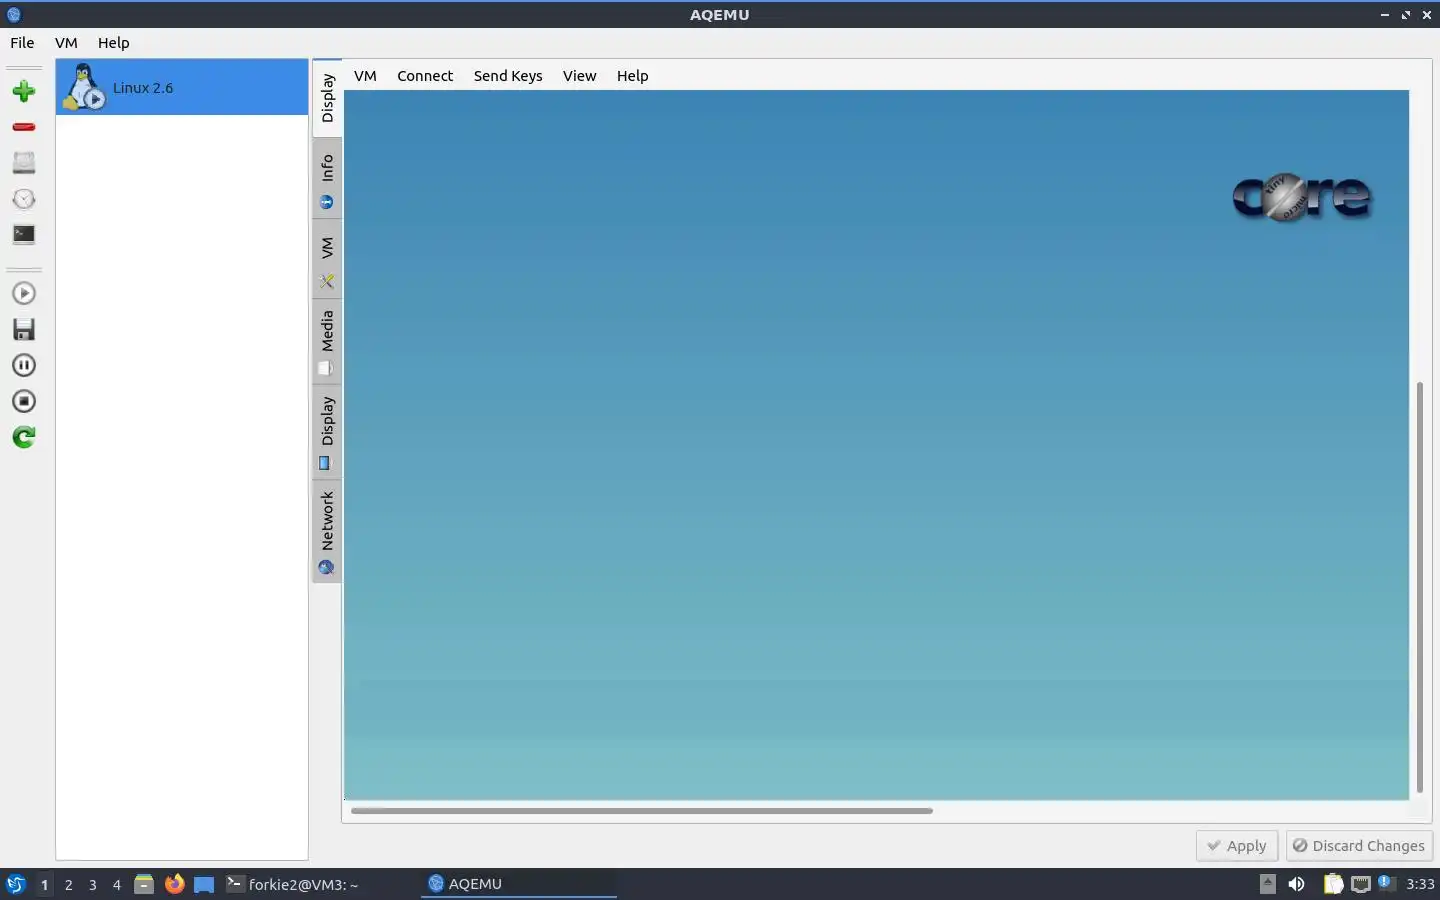This screenshot has height=900, width=1440.
Task: Open the volume speaker icon in system tray
Action: [x=1297, y=884]
